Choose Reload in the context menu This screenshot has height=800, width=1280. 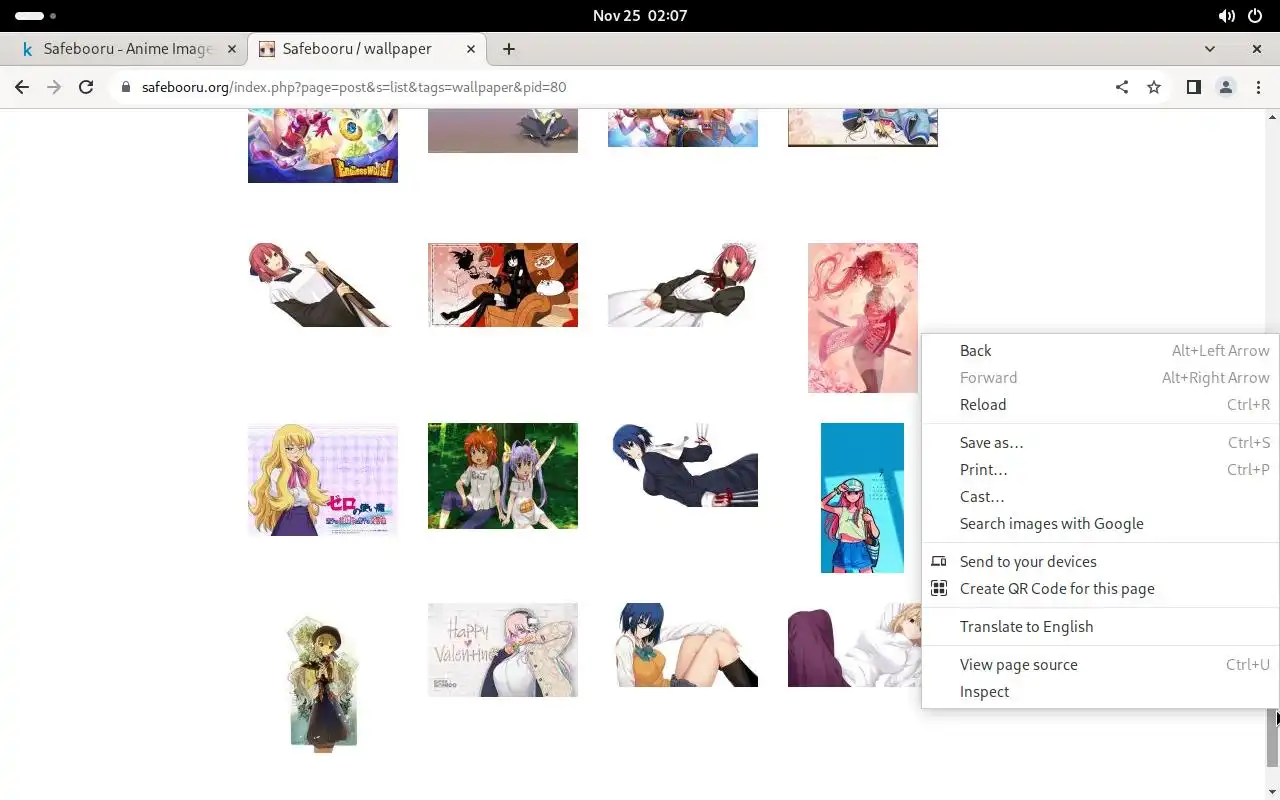(1100, 405)
